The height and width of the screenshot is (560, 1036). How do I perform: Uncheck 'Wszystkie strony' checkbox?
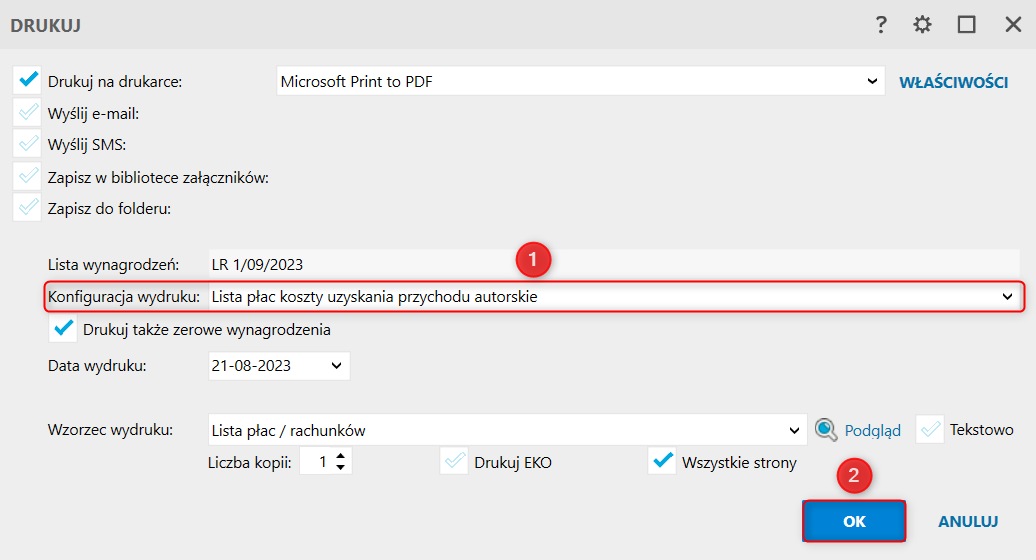pyautogui.click(x=662, y=462)
